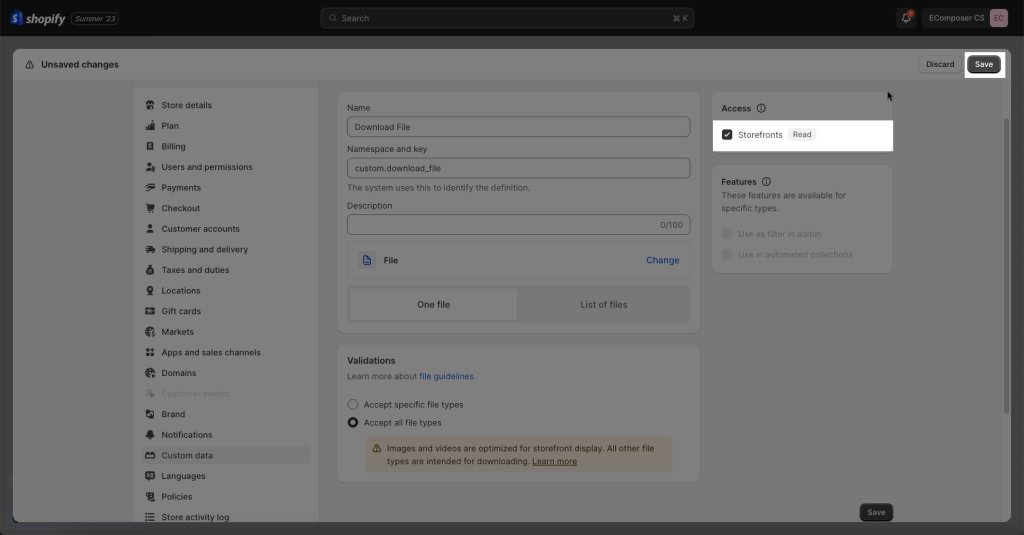This screenshot has width=1024, height=535.
Task: Click Change to pick another type
Action: (662, 260)
